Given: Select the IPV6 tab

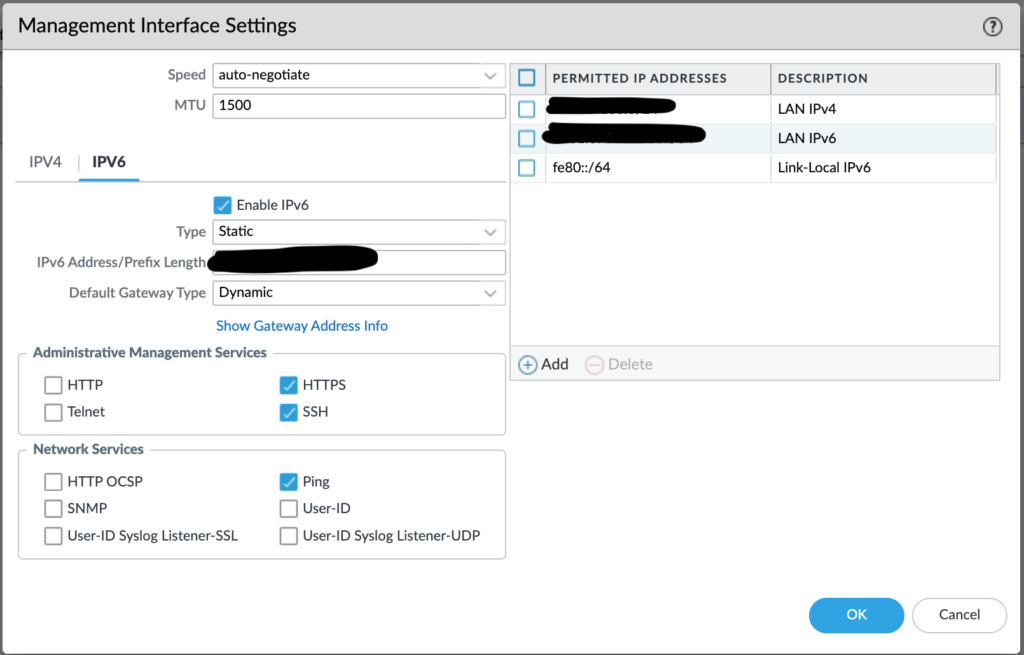Looking at the screenshot, I should click(109, 162).
